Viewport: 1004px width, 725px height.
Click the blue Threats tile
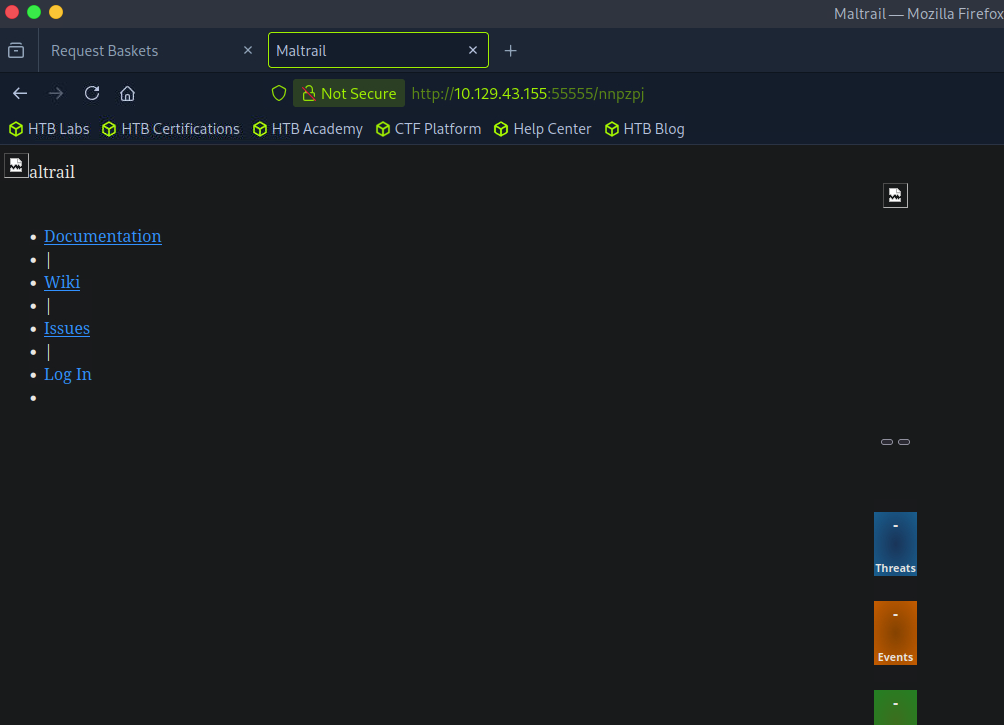(895, 544)
